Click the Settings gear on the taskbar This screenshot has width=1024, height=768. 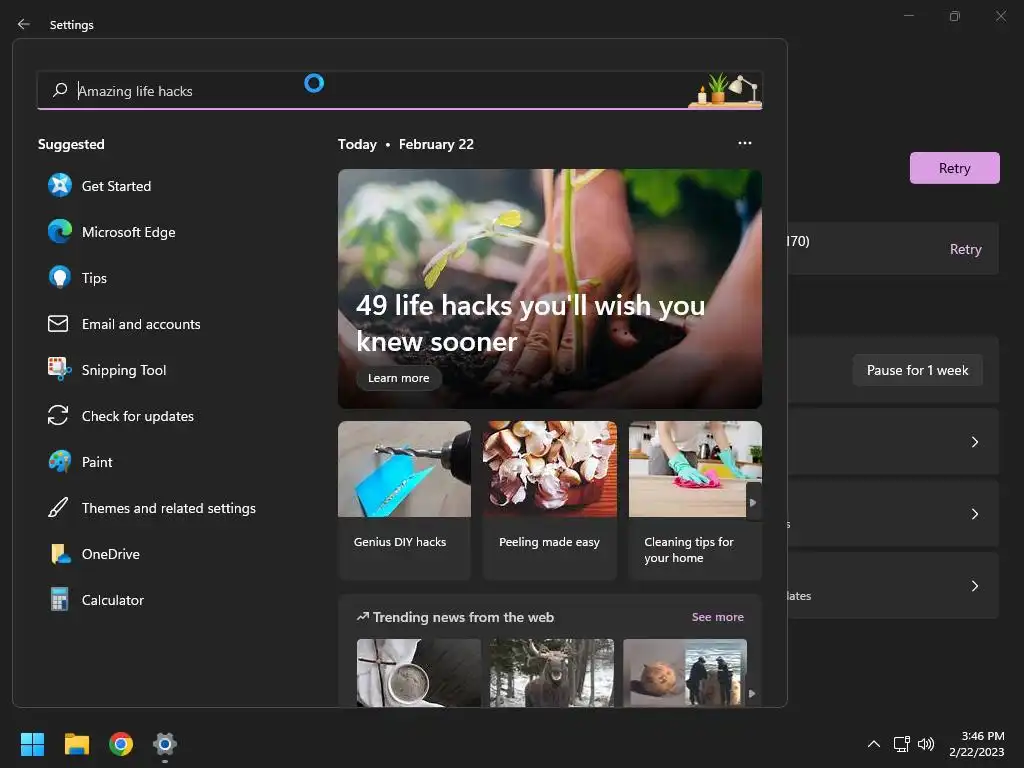(165, 744)
